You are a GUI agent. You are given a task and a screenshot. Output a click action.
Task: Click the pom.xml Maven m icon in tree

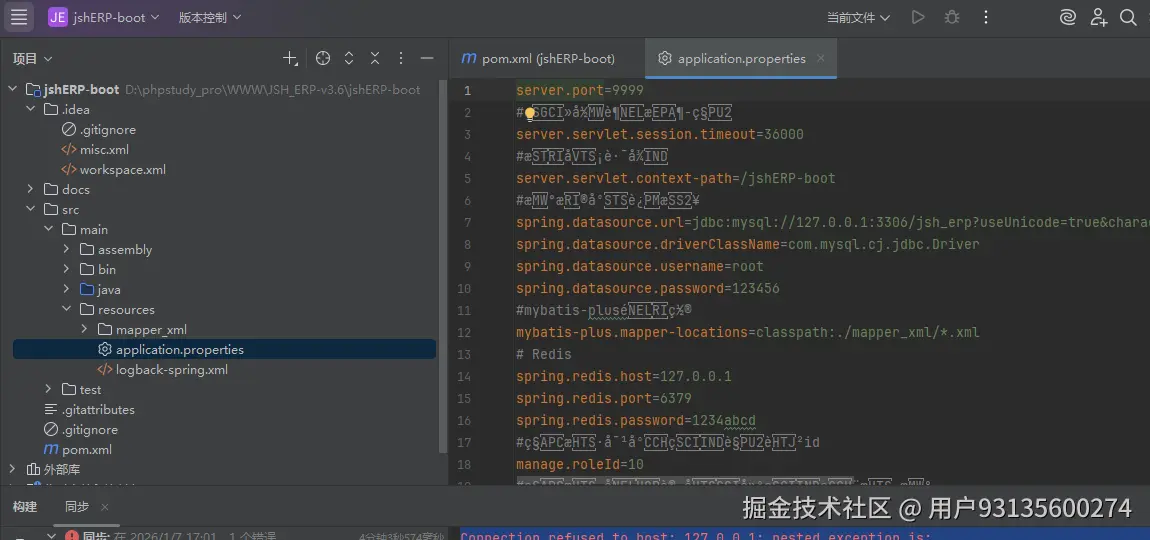(x=51, y=450)
